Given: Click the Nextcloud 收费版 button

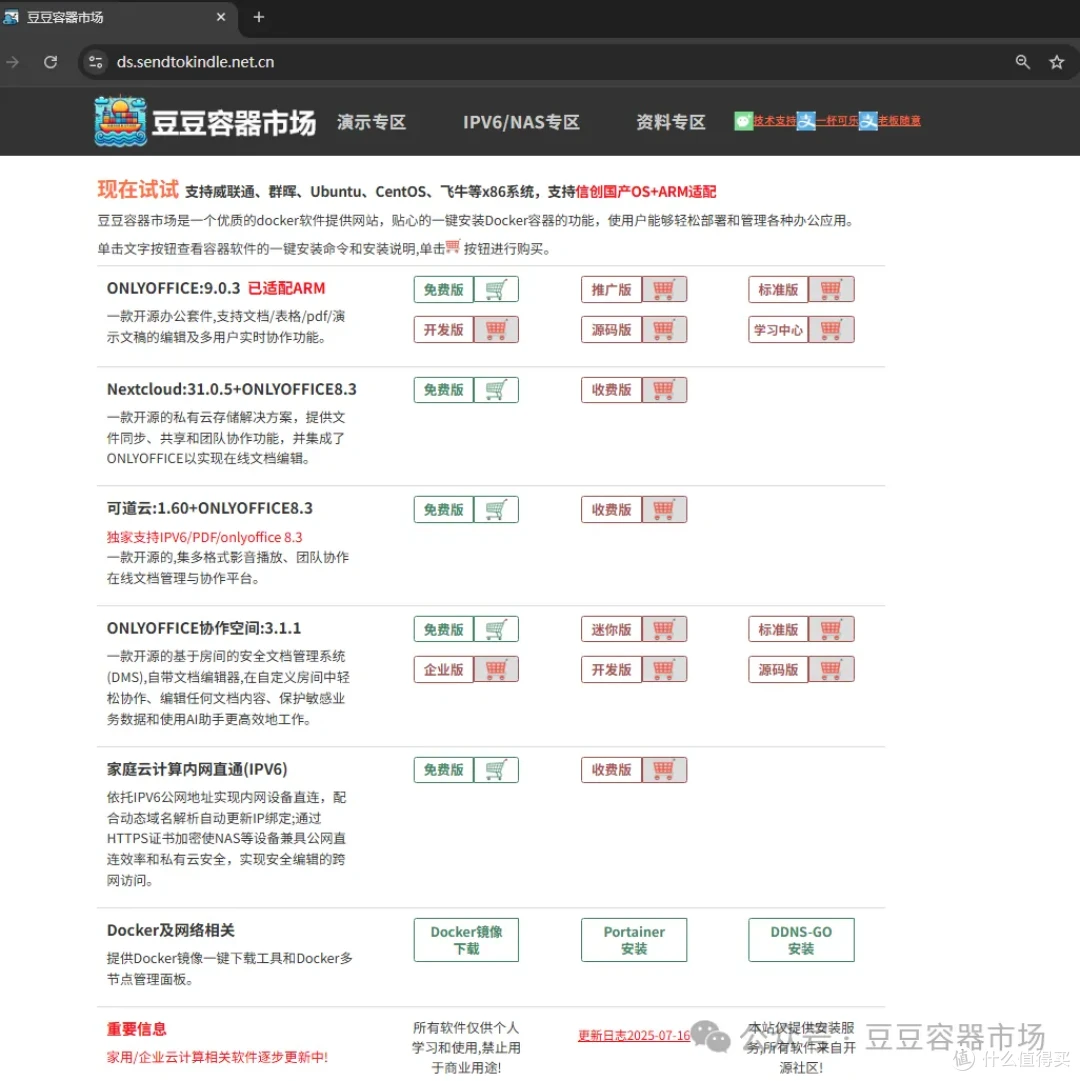Looking at the screenshot, I should (611, 390).
